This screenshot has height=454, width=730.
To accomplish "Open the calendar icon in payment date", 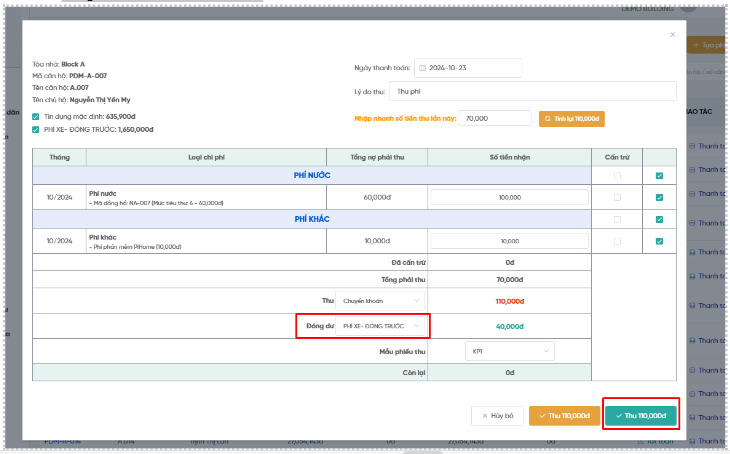I will pyautogui.click(x=422, y=68).
